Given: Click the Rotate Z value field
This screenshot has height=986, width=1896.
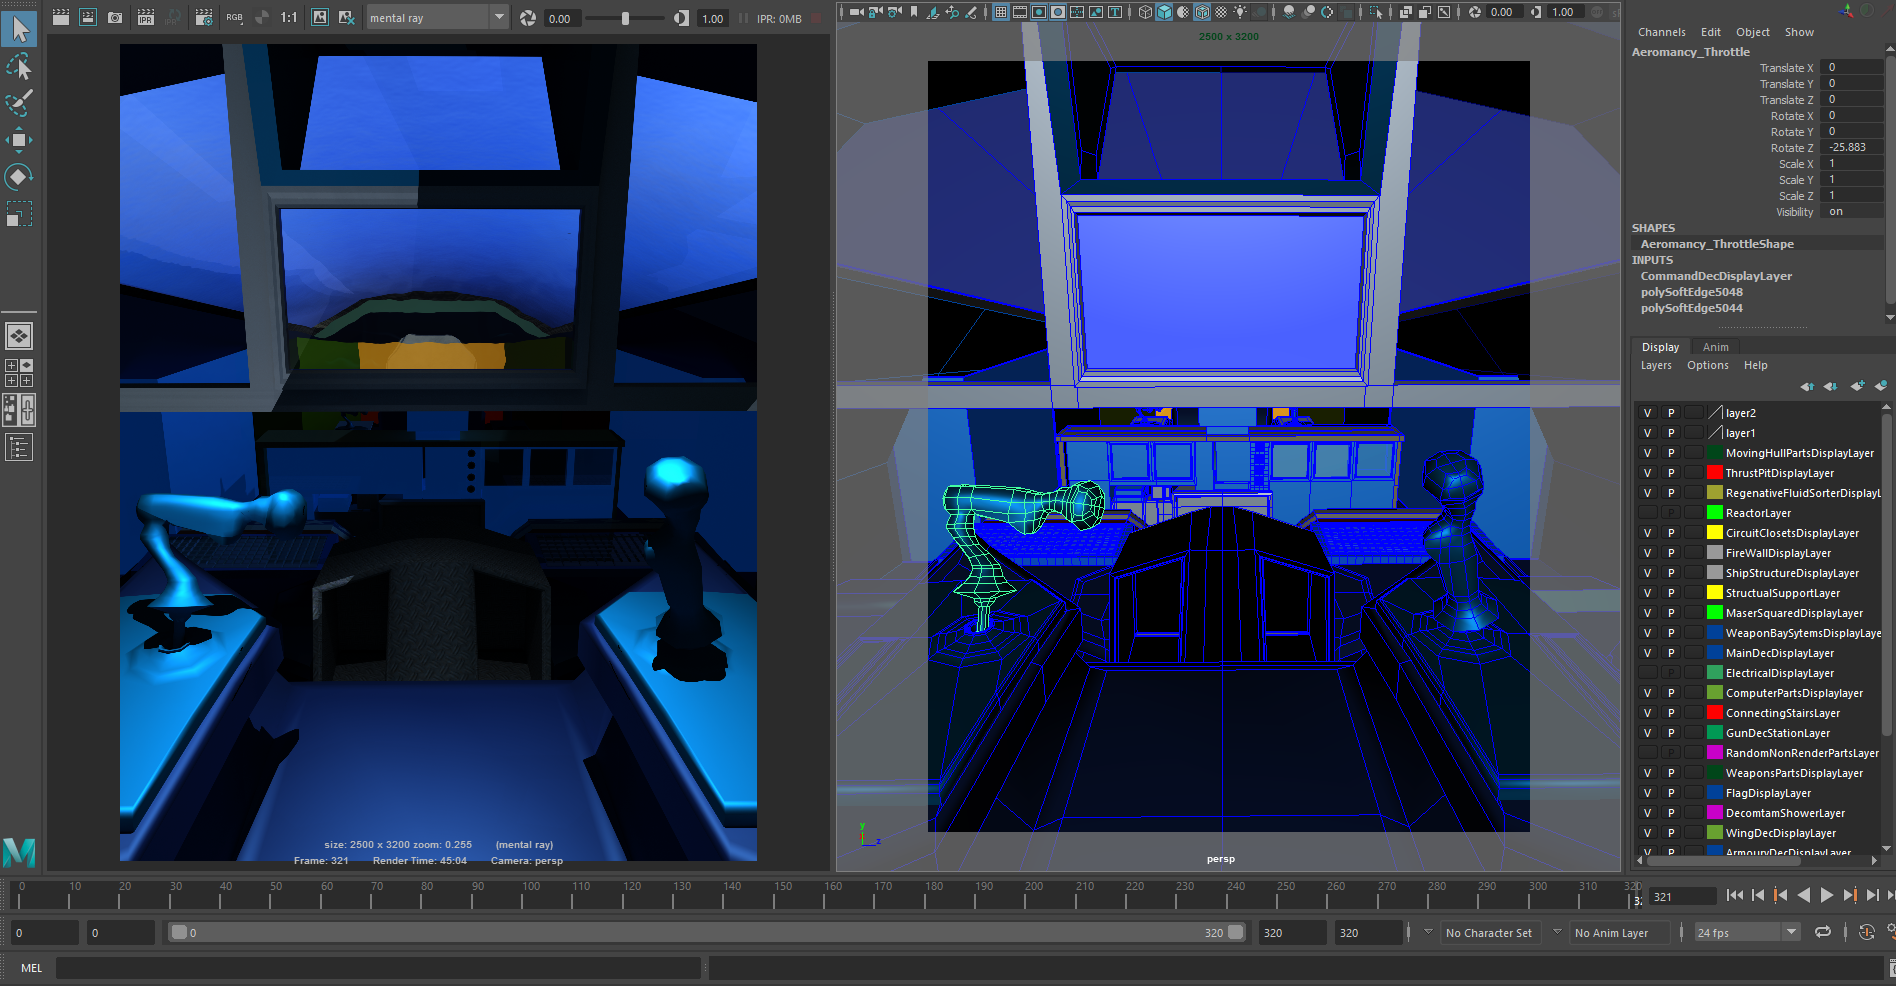Looking at the screenshot, I should (x=1851, y=147).
